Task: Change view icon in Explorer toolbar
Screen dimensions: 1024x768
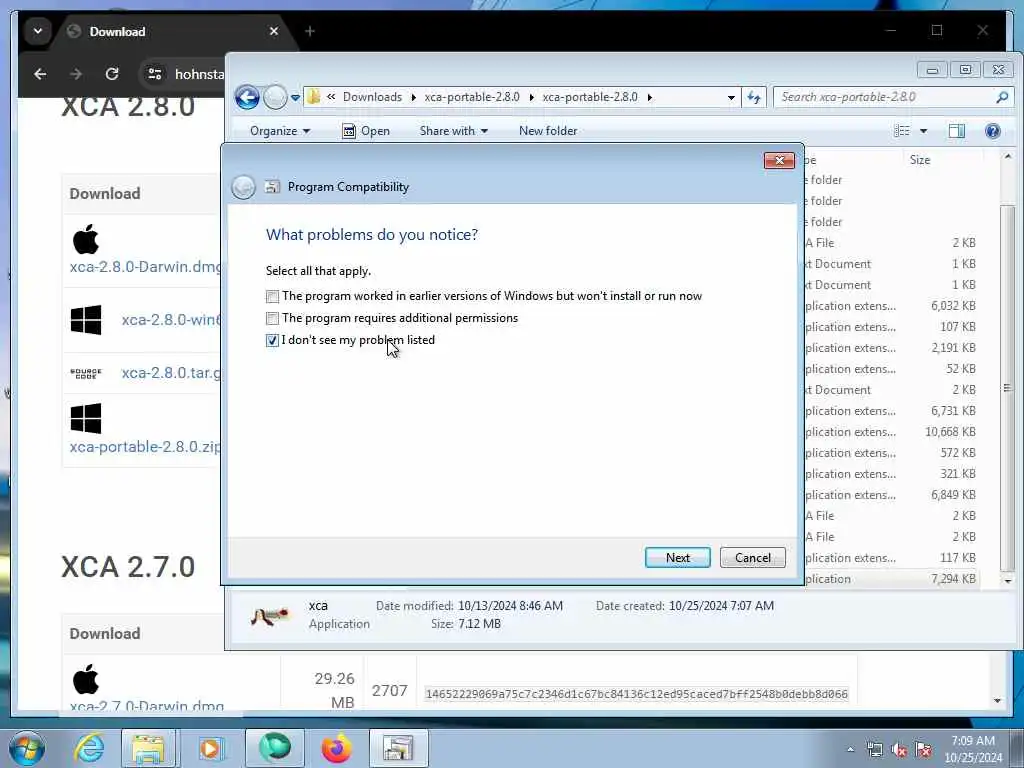Action: 902,131
